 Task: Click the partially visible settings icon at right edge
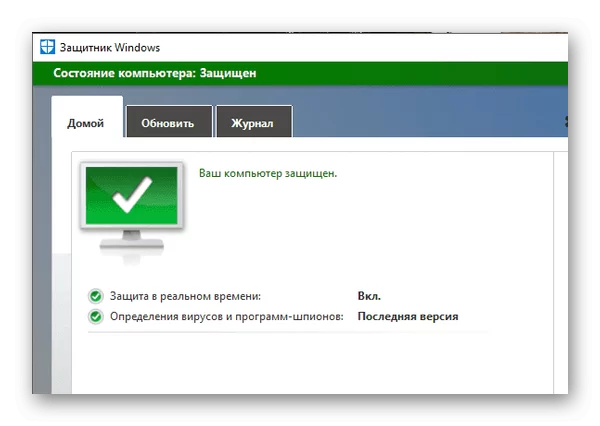pos(565,122)
